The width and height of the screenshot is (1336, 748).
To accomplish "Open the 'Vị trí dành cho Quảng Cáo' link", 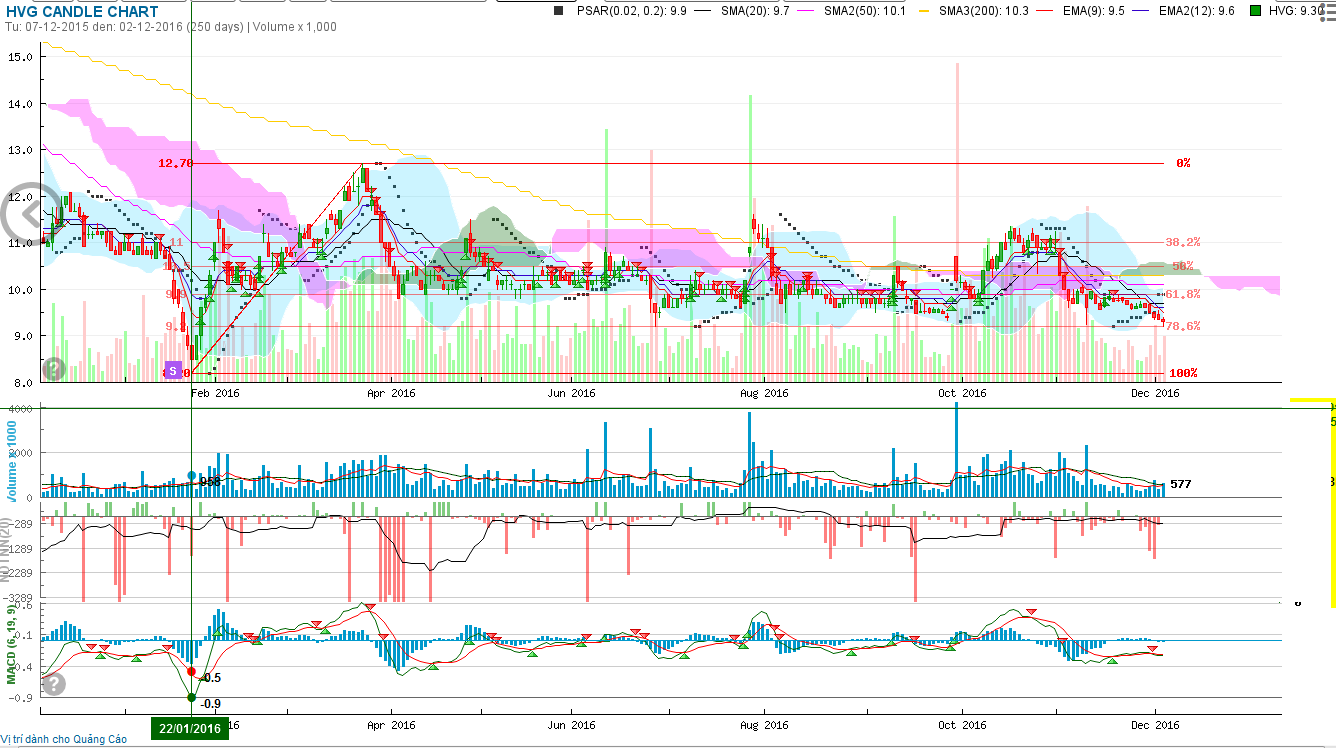I will pyautogui.click(x=64, y=740).
